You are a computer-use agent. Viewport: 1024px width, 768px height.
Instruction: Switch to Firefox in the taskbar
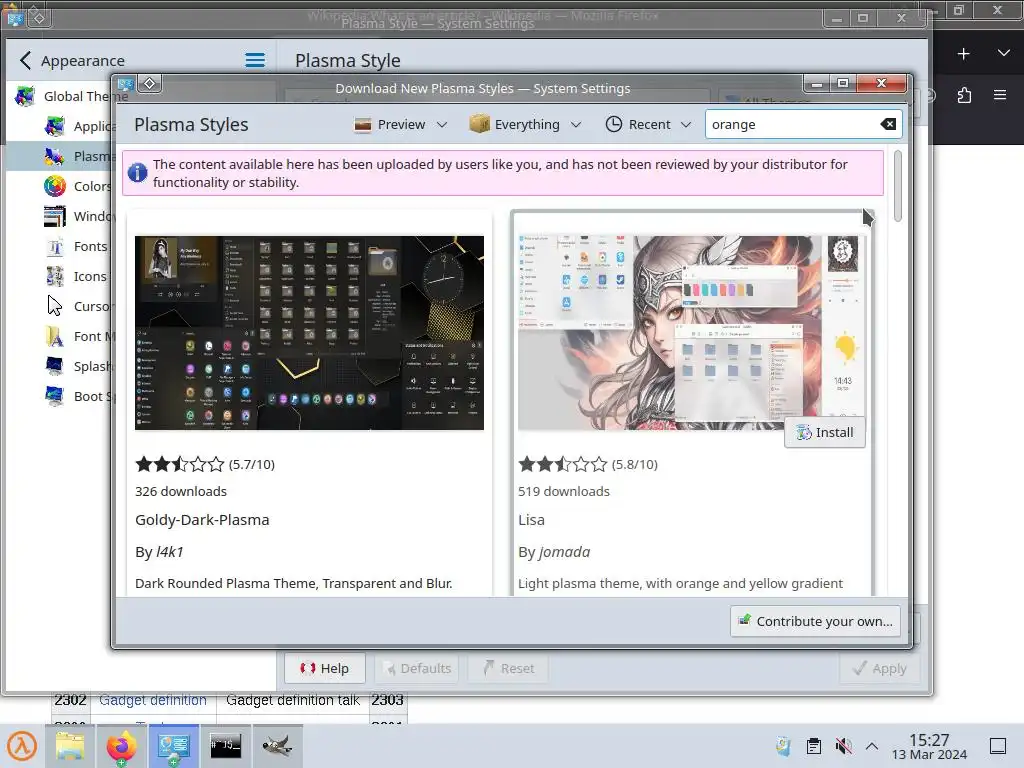(121, 746)
